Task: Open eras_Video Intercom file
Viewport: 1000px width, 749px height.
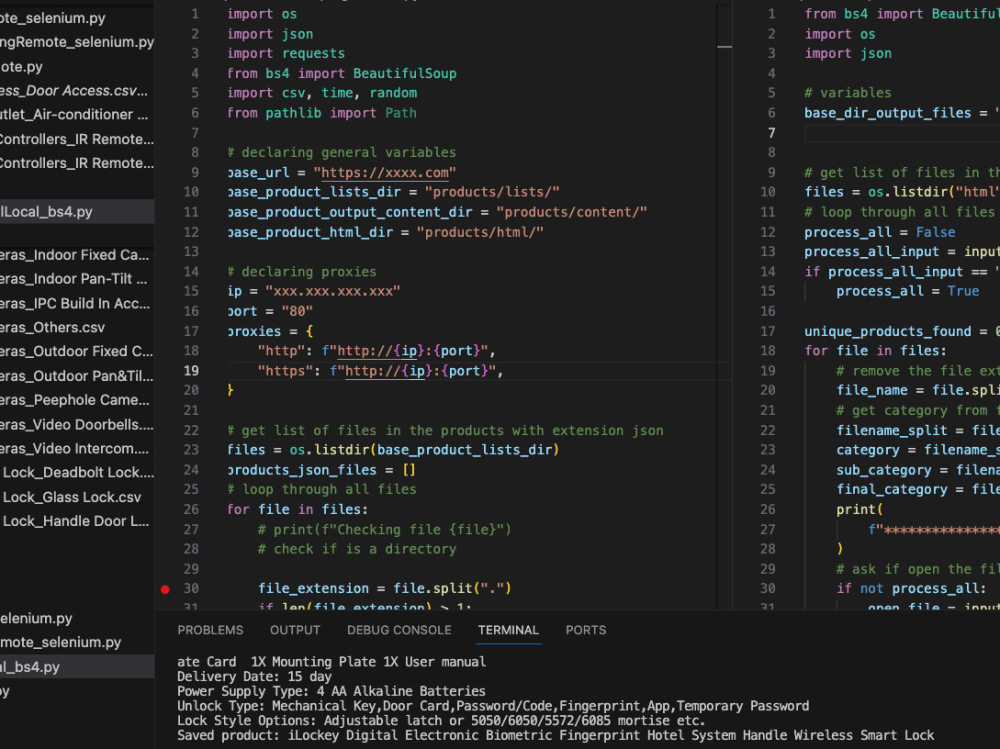Action: 77,449
